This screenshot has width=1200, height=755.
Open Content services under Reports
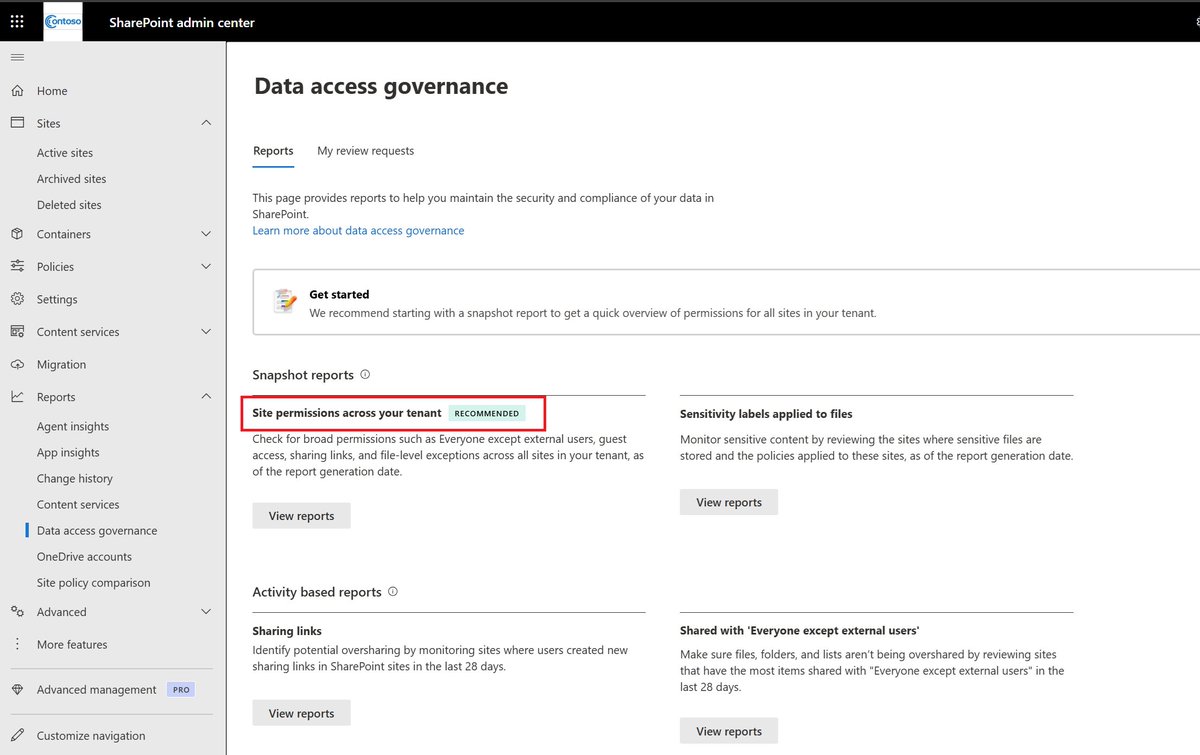tap(78, 505)
